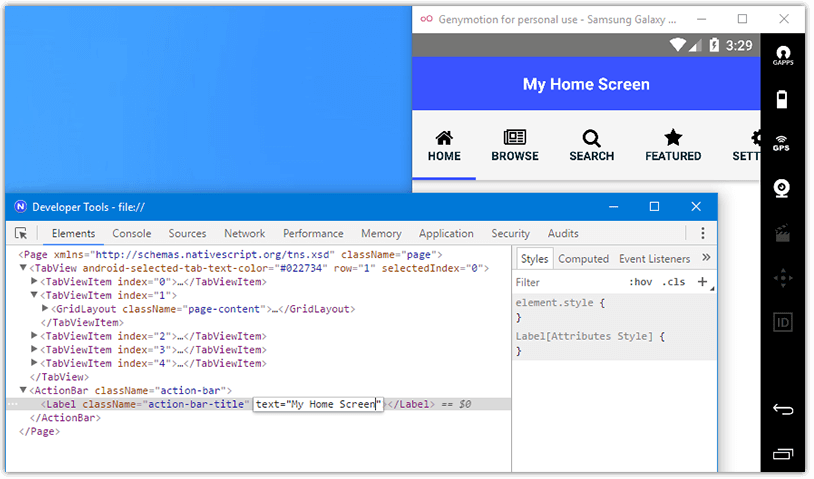This screenshot has width=814, height=479.
Task: Close the Developer Tools window
Action: (696, 207)
